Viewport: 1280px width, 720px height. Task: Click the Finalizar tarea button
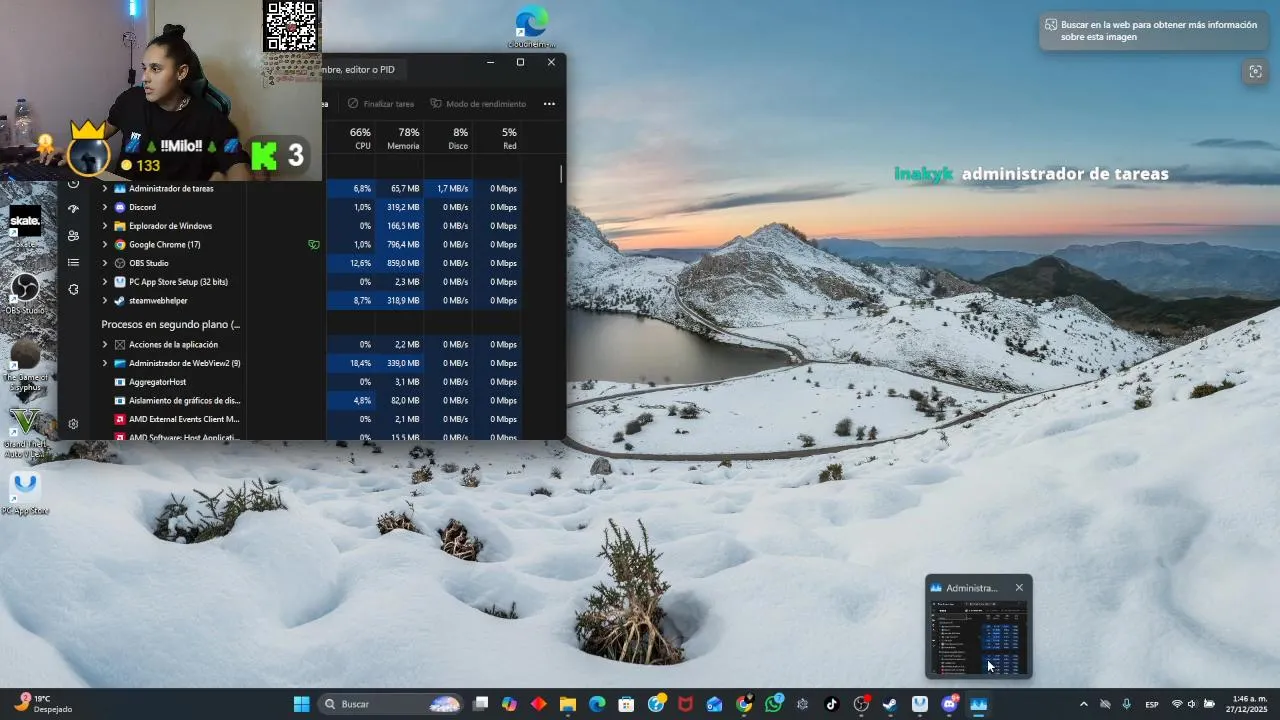point(381,104)
